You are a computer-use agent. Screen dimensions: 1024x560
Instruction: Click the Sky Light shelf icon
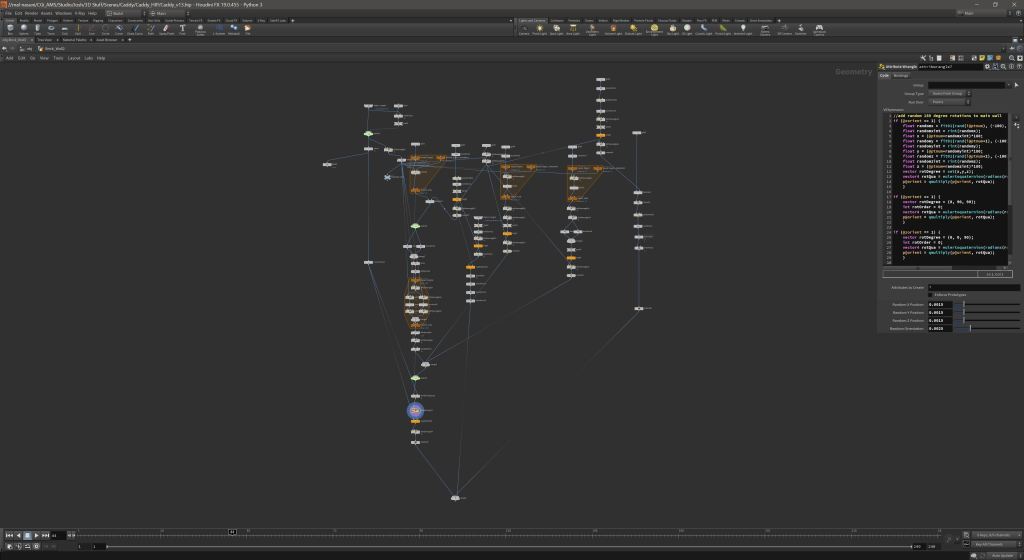671,29
